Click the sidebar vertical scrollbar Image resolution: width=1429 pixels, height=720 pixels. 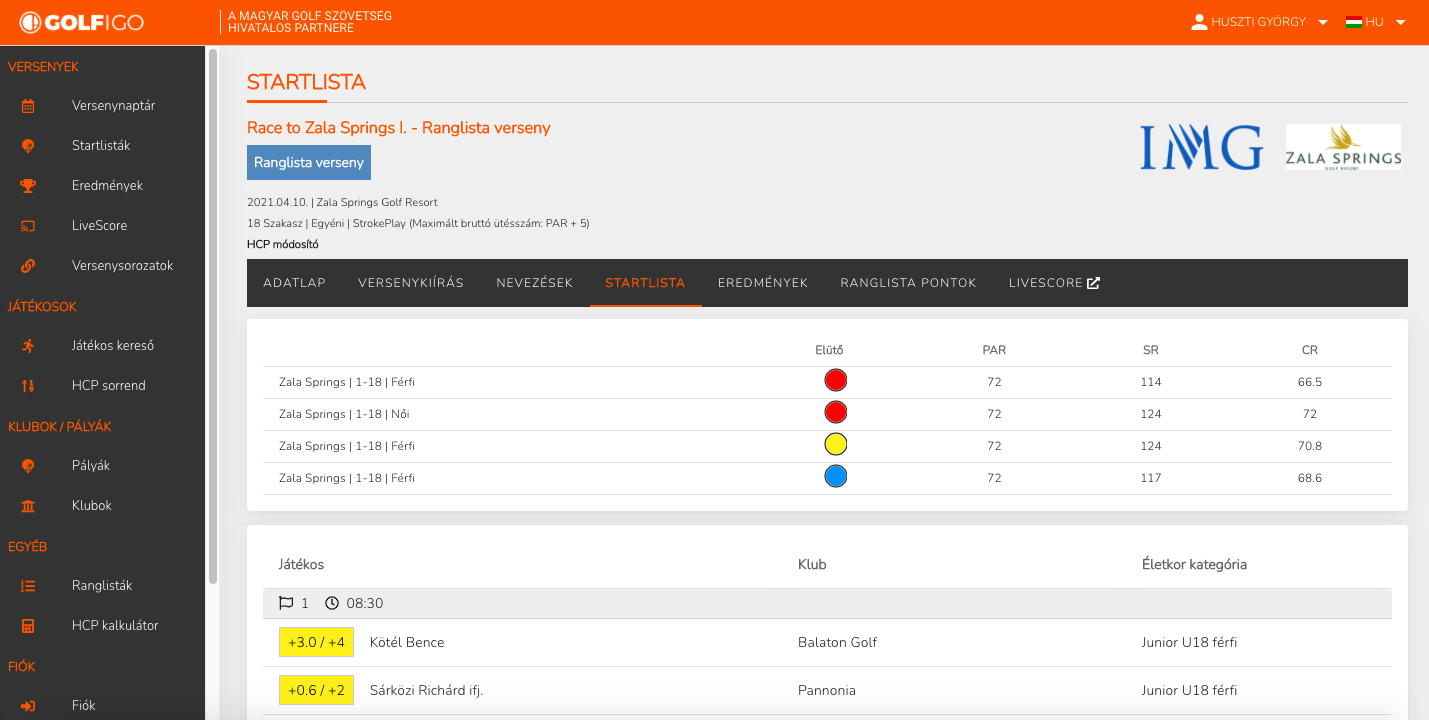click(212, 316)
